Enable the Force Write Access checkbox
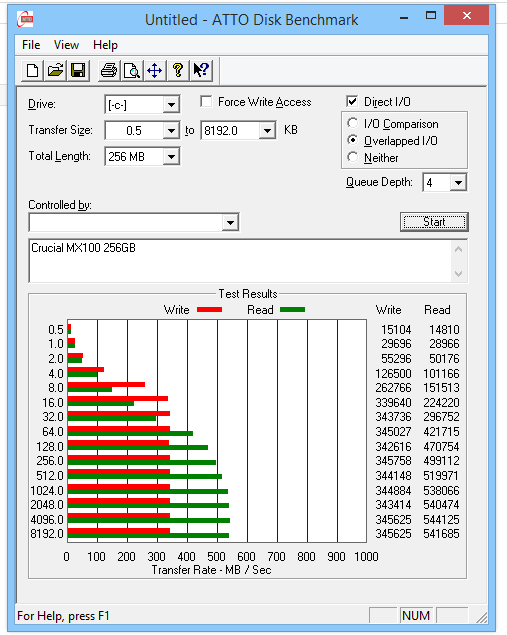The height and width of the screenshot is (635, 507). pos(206,101)
